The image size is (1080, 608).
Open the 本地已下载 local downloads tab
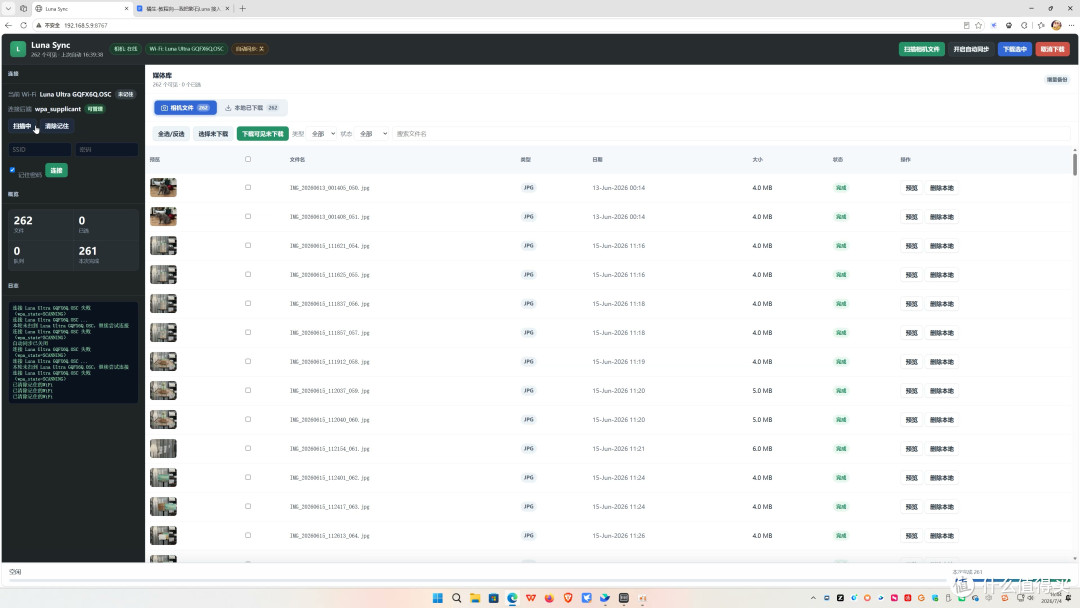pyautogui.click(x=251, y=108)
